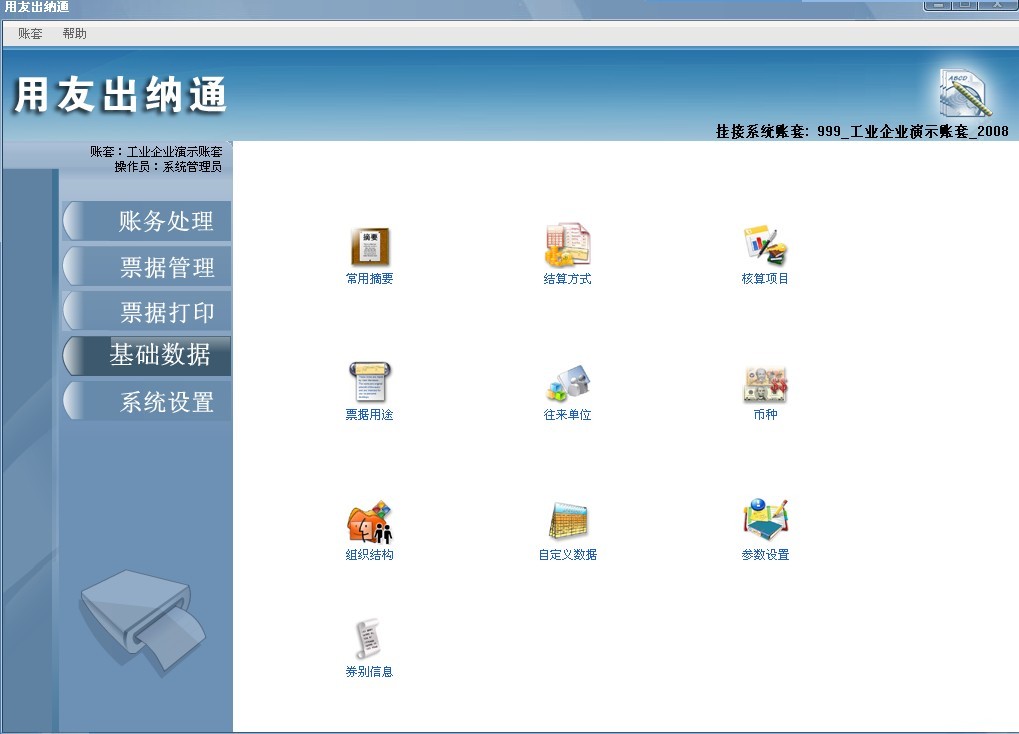Switch to 账务处理 section
The width and height of the screenshot is (1019, 734).
[x=147, y=221]
